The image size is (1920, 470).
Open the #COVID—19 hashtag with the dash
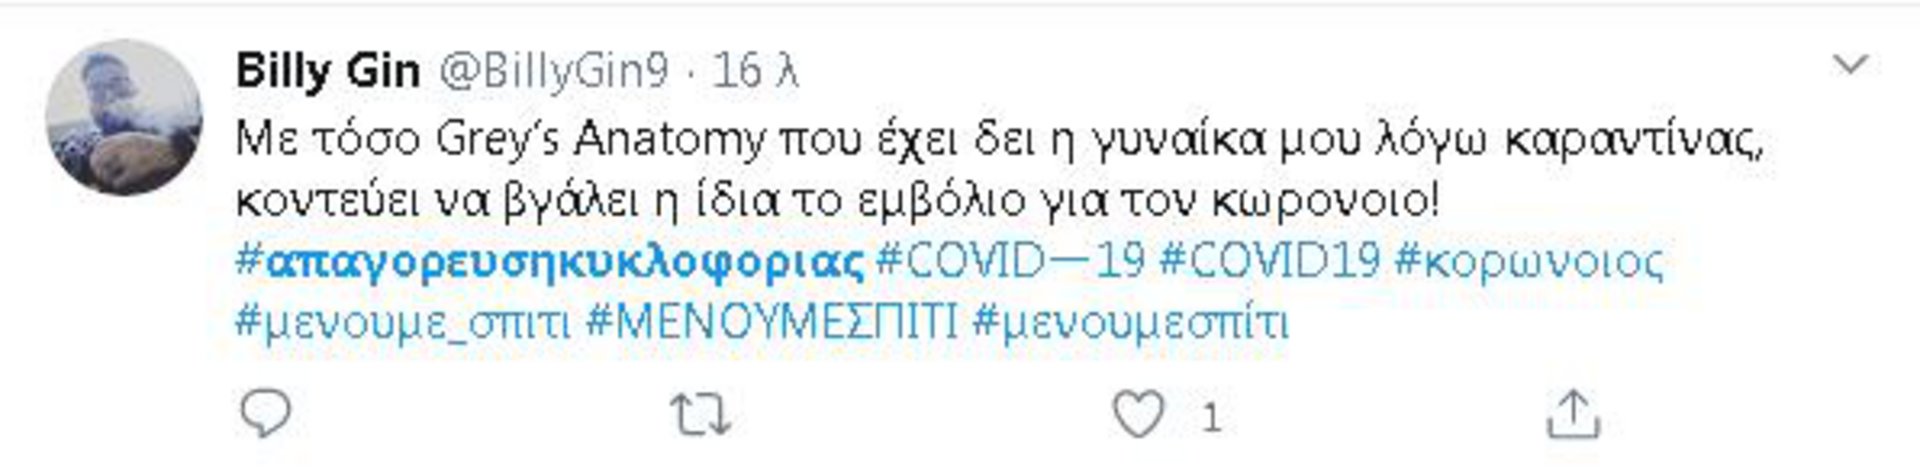1010,262
